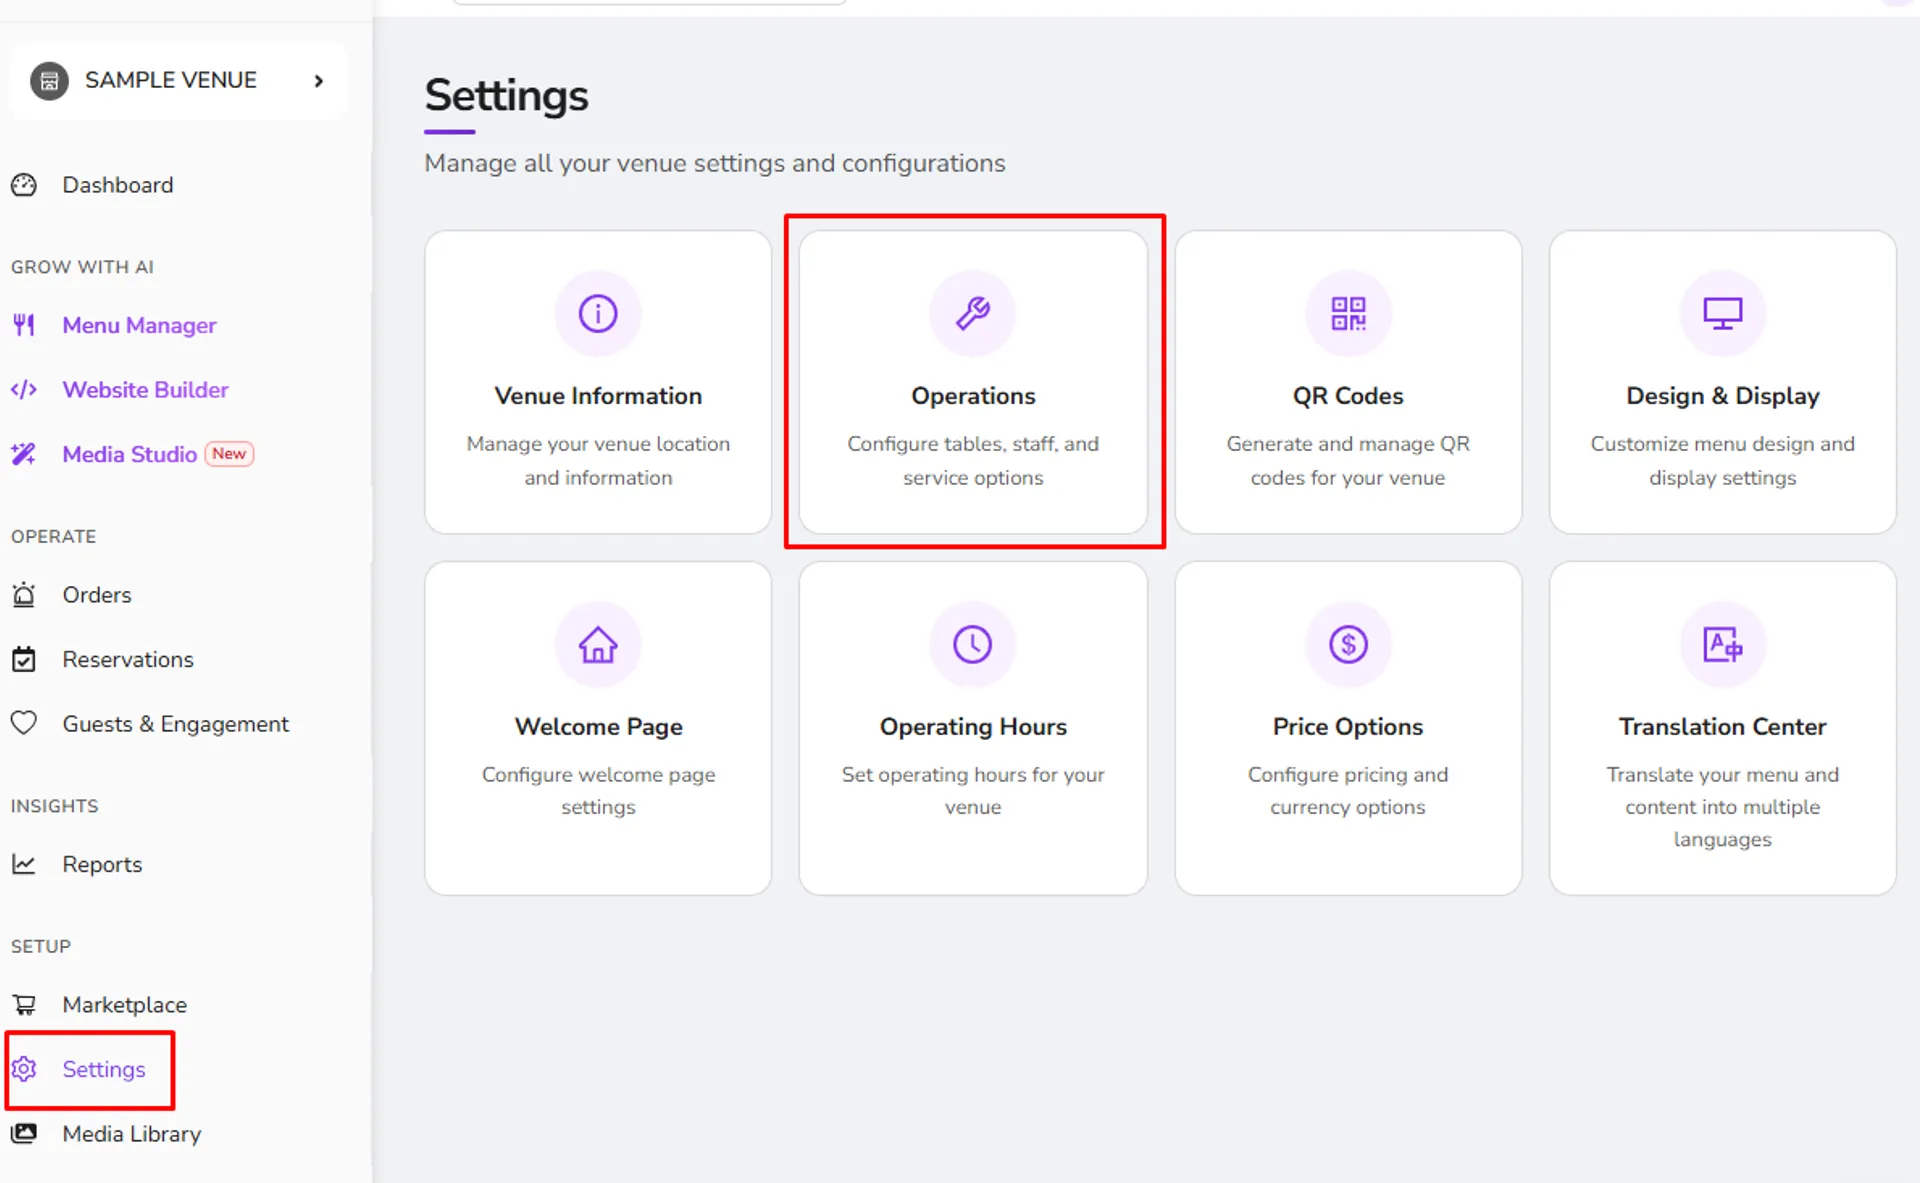
Task: Open Guests & Engagement section
Action: [175, 724]
